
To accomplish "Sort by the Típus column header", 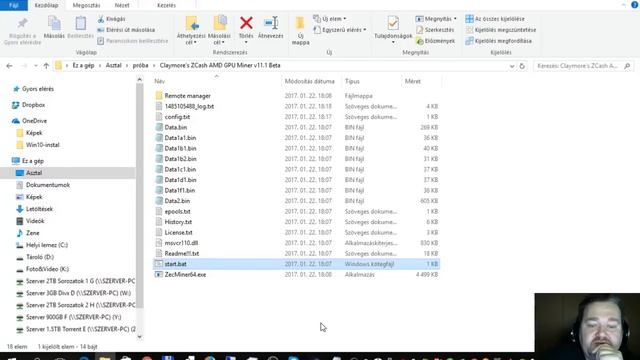I will (352, 81).
